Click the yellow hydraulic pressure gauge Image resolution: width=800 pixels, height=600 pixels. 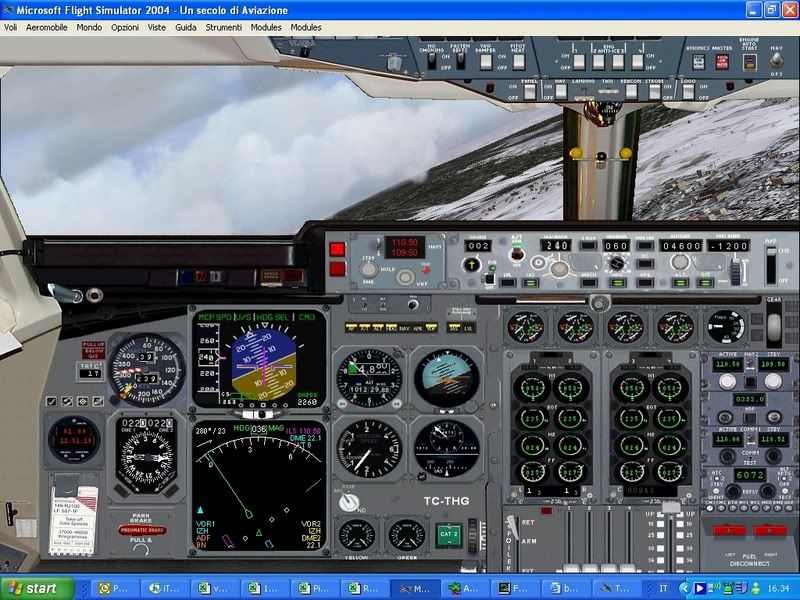point(357,536)
